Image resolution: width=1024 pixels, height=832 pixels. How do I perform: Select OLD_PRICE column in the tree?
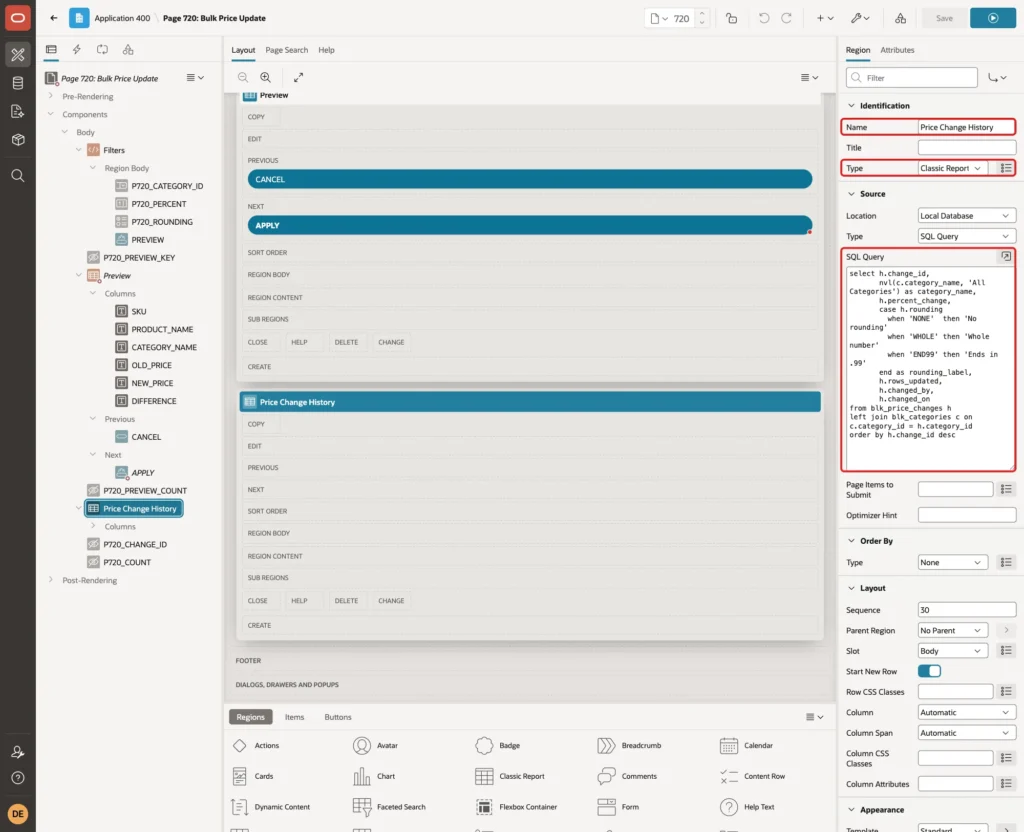[x=152, y=365]
